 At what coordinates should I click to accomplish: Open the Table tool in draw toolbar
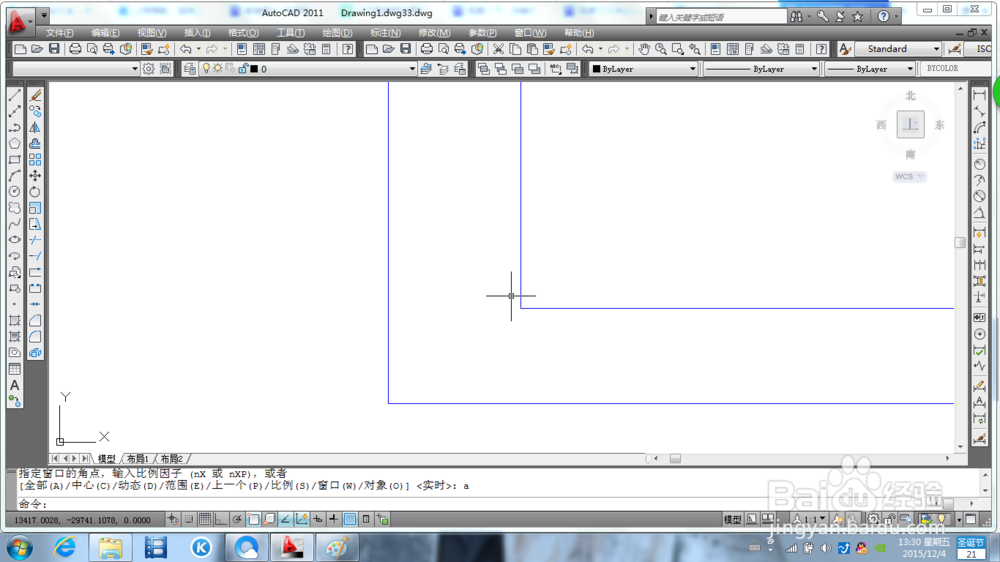pos(15,369)
